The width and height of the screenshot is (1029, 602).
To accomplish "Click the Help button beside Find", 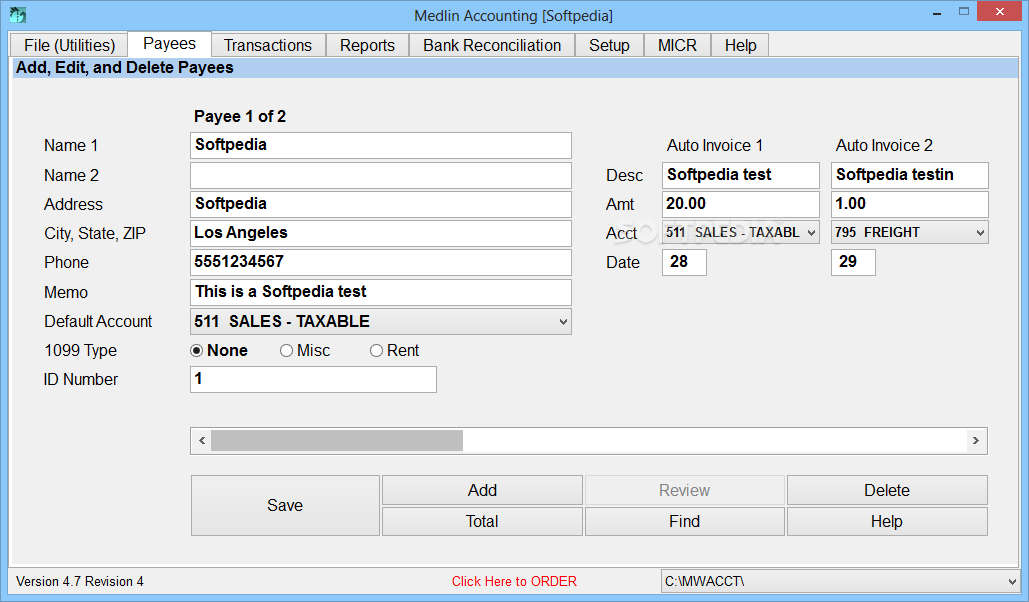I will 887,521.
